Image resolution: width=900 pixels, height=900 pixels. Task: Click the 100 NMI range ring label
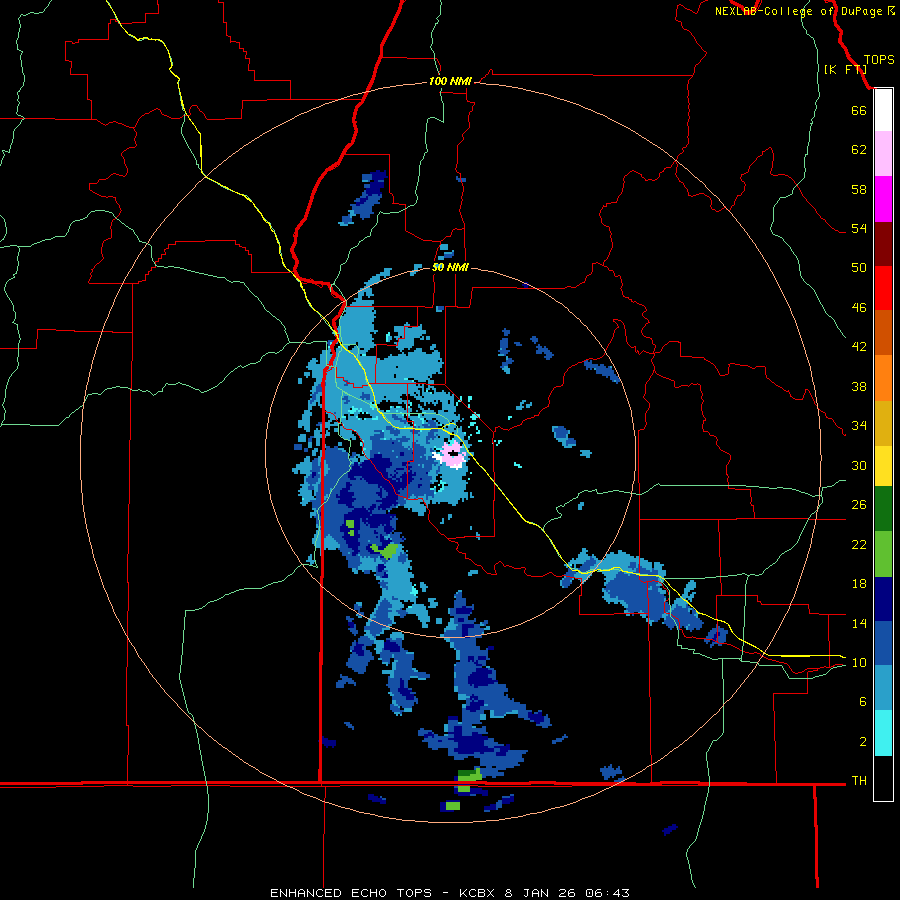450,82
